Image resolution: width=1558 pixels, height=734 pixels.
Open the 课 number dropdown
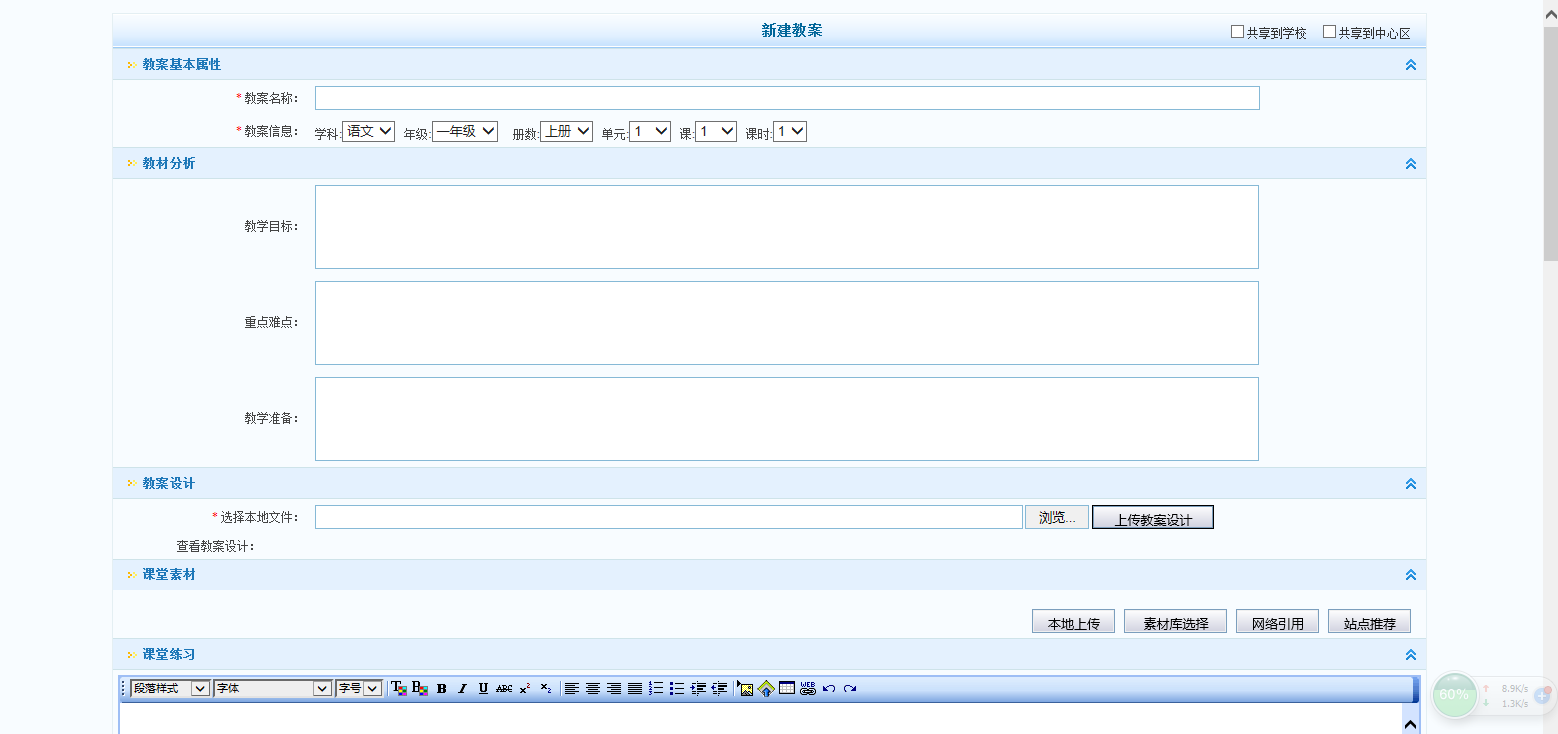point(716,131)
